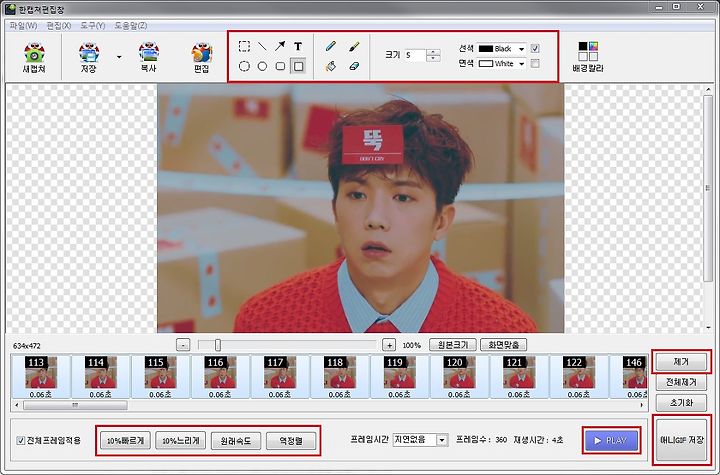Toggle the 전체프레임적용 checkbox
Image resolution: width=720 pixels, height=475 pixels.
point(21,441)
